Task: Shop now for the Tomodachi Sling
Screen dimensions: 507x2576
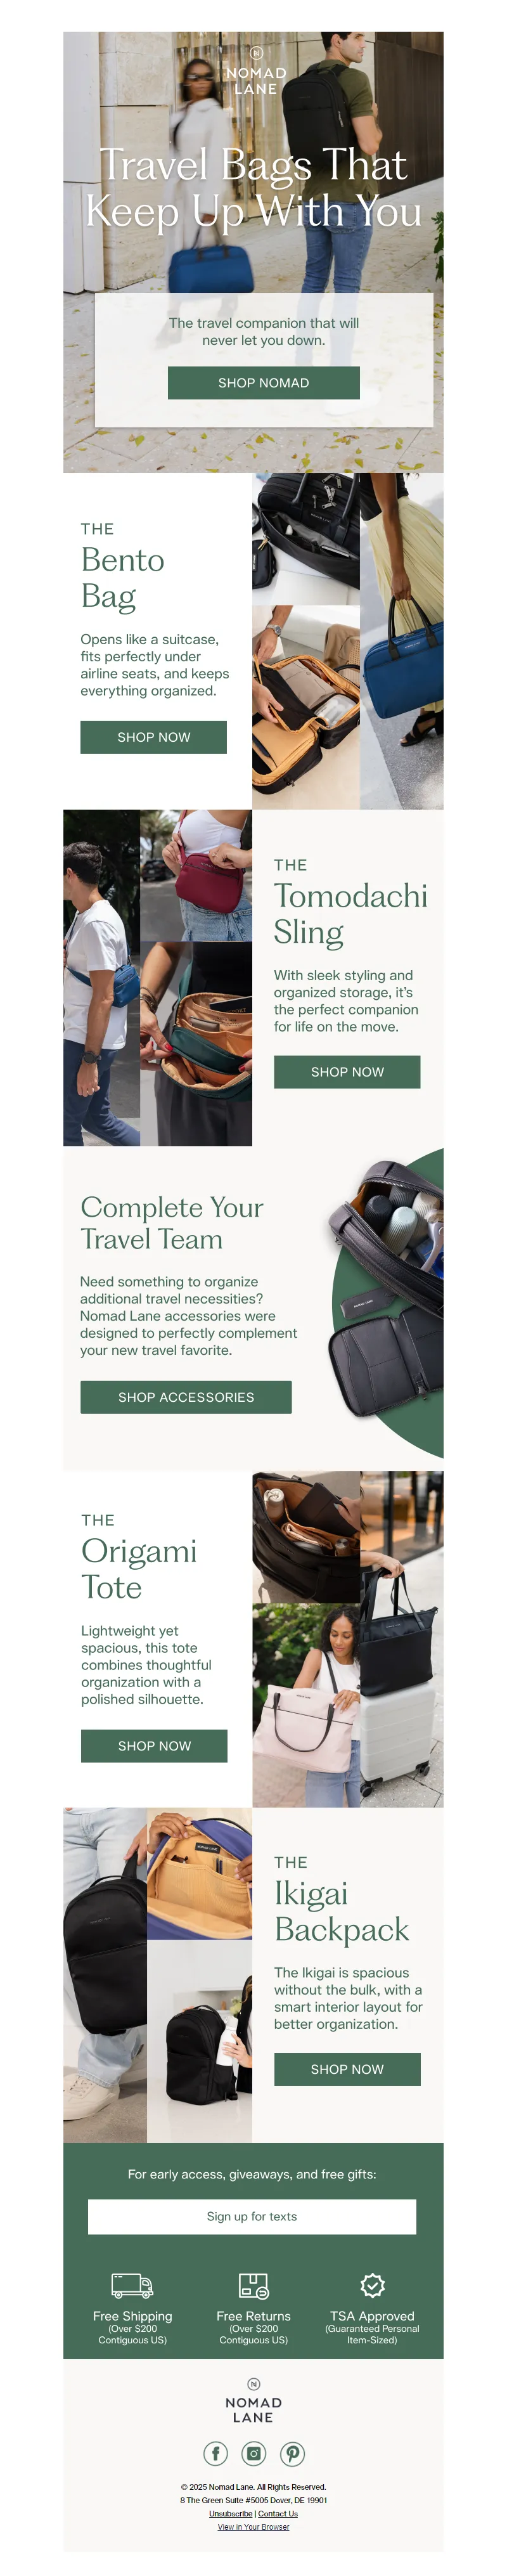Action: (347, 1072)
